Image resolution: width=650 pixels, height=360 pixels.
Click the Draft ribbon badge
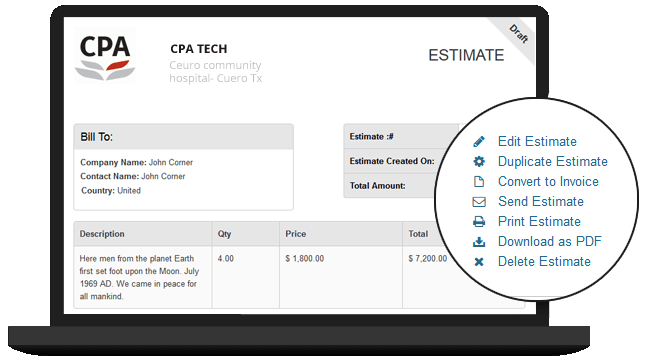[519, 34]
